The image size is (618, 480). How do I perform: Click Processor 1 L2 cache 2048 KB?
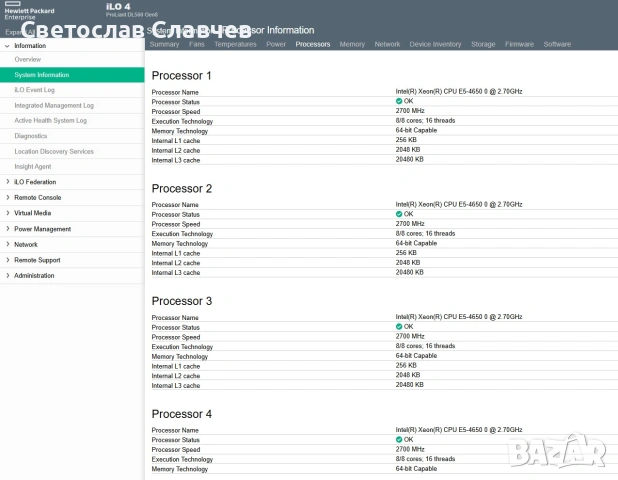pos(408,150)
